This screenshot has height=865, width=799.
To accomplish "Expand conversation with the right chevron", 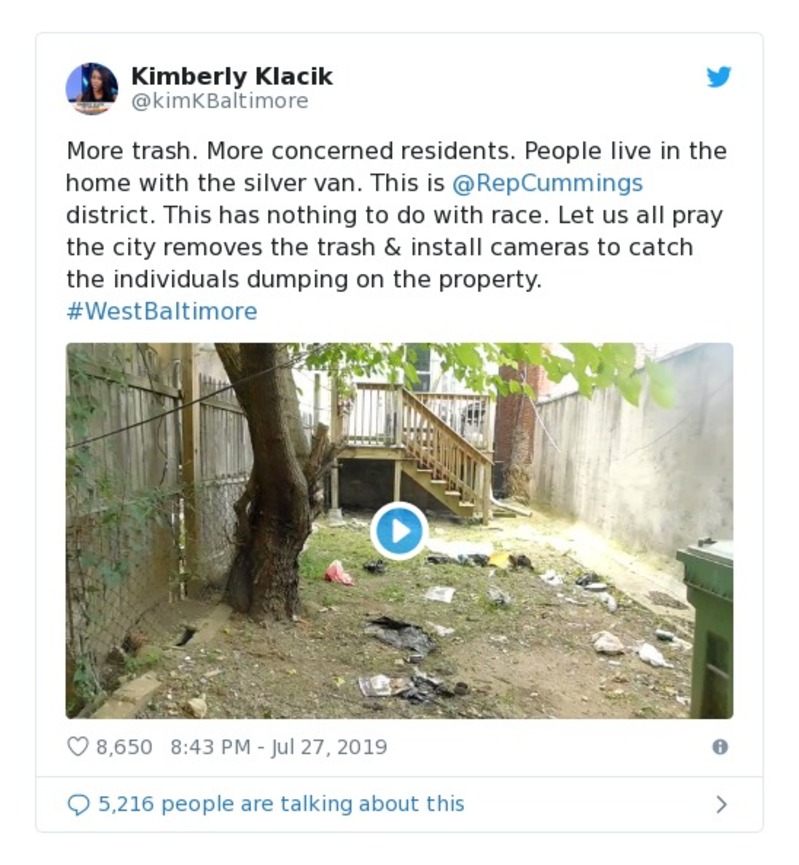I will coord(721,804).
